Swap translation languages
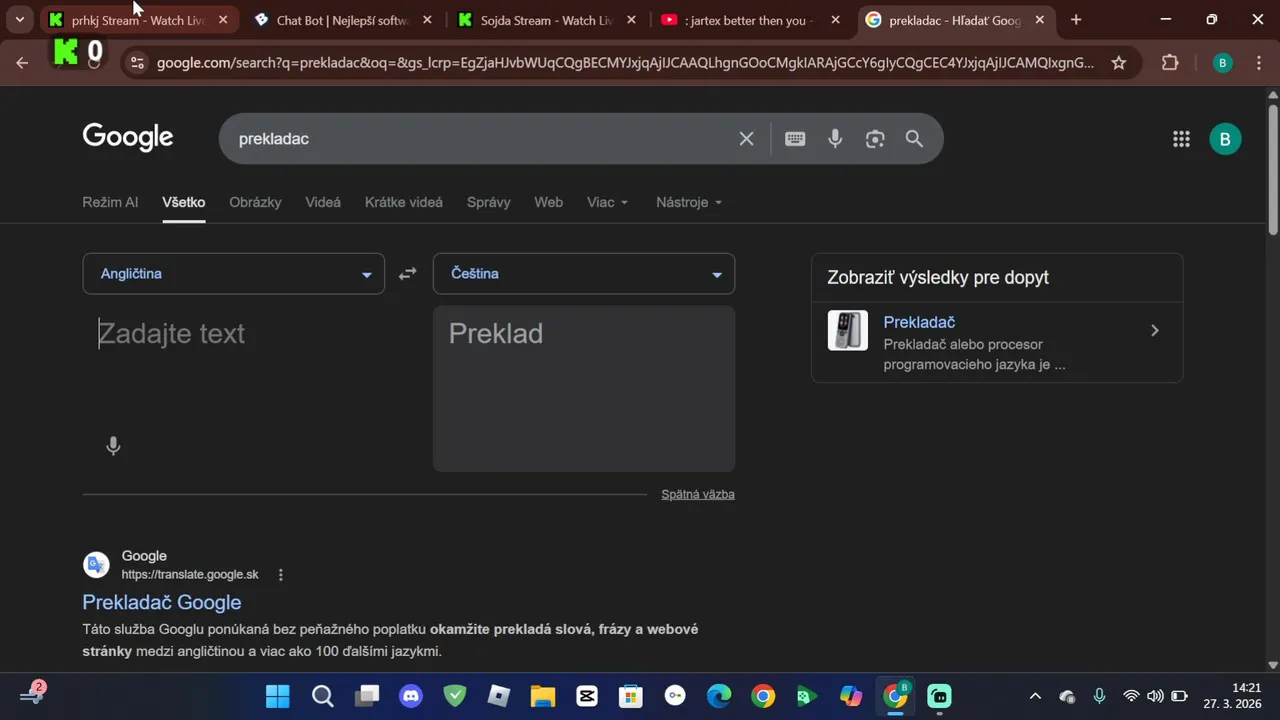 click(407, 274)
